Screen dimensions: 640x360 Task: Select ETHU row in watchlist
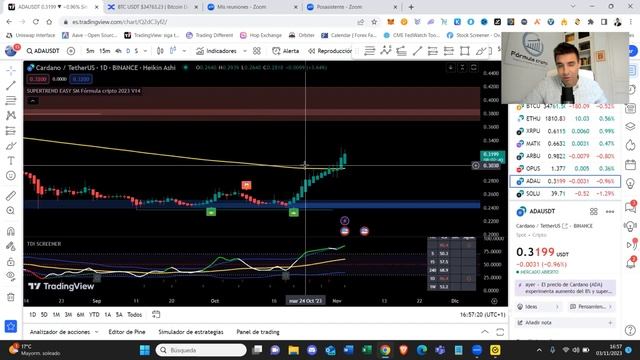[x=565, y=118]
